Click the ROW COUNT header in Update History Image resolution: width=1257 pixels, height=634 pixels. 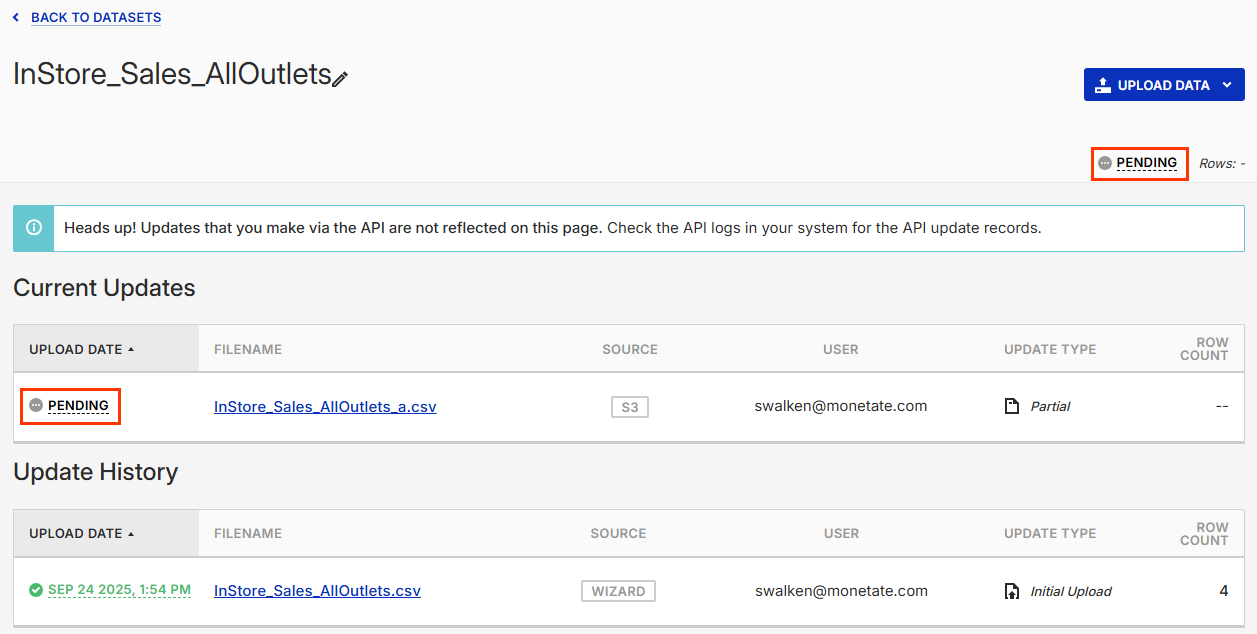point(1204,533)
